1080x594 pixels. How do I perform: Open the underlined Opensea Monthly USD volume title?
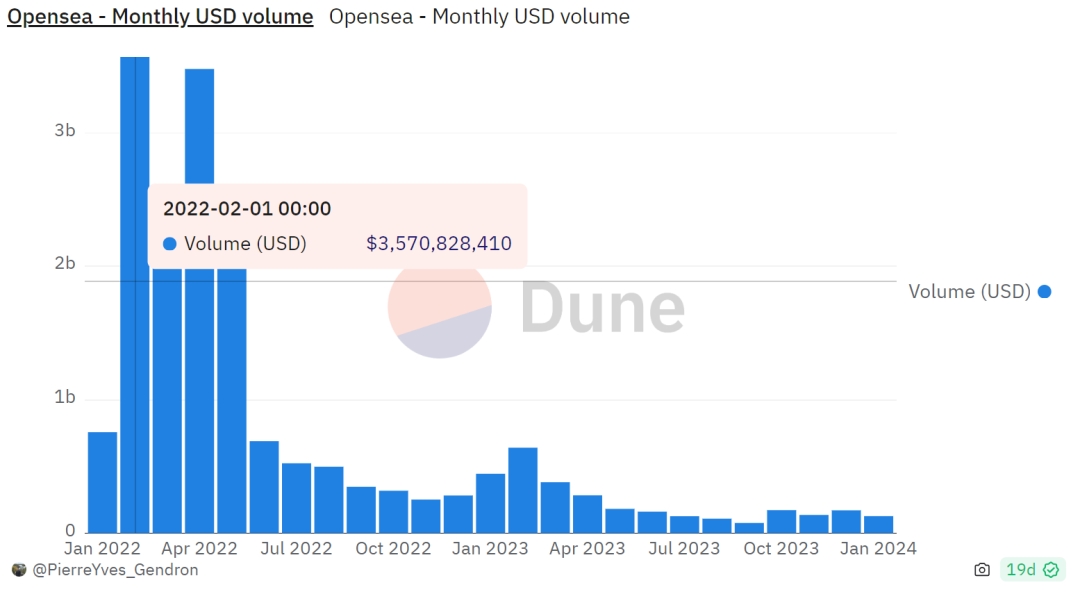click(x=160, y=17)
